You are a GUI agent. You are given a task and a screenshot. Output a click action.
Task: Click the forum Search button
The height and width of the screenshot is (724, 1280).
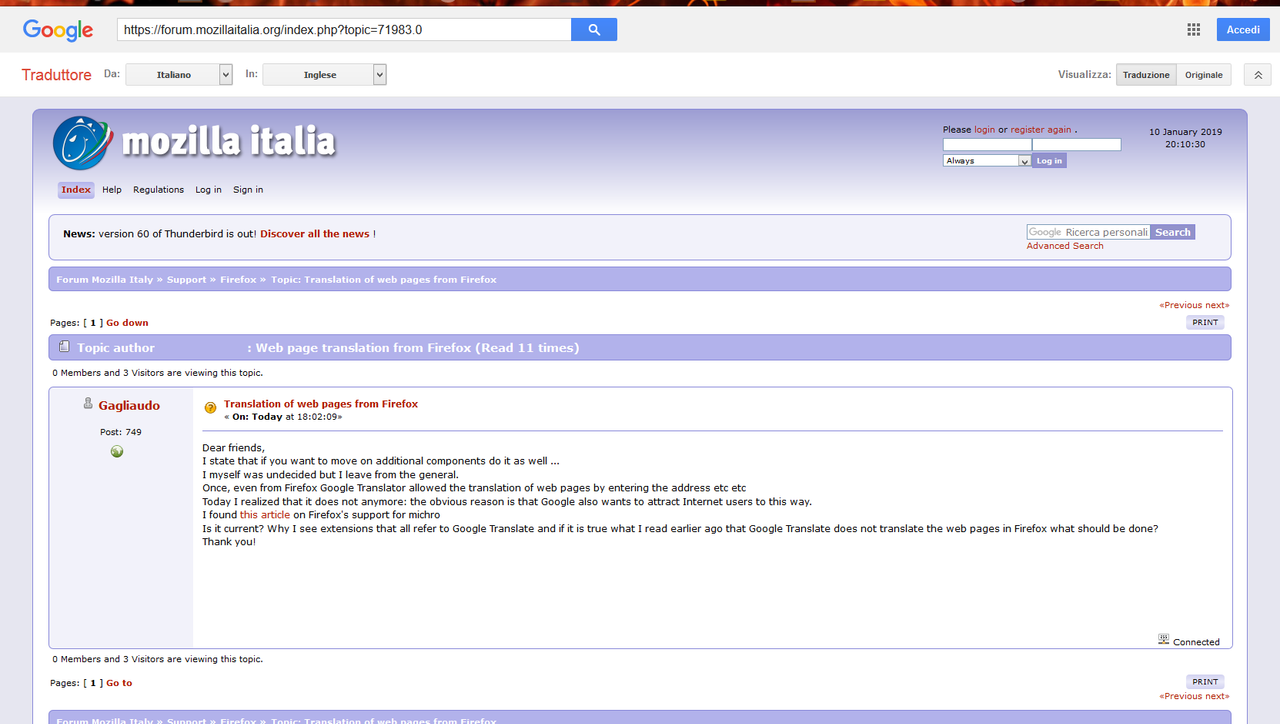click(x=1173, y=232)
